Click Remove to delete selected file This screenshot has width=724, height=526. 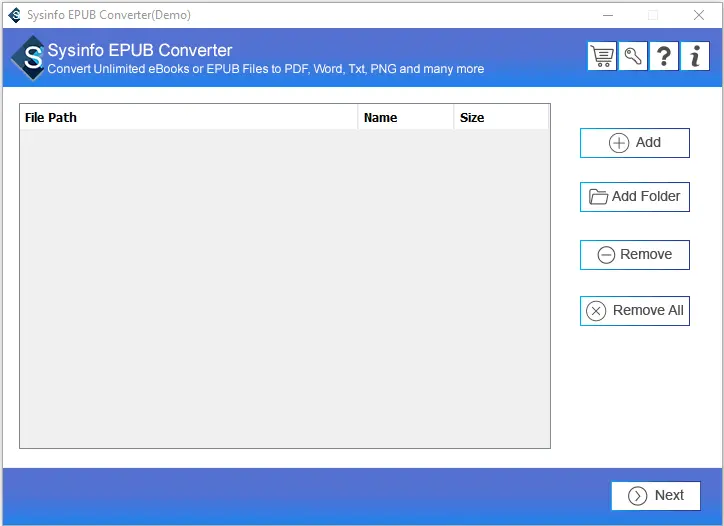[635, 254]
